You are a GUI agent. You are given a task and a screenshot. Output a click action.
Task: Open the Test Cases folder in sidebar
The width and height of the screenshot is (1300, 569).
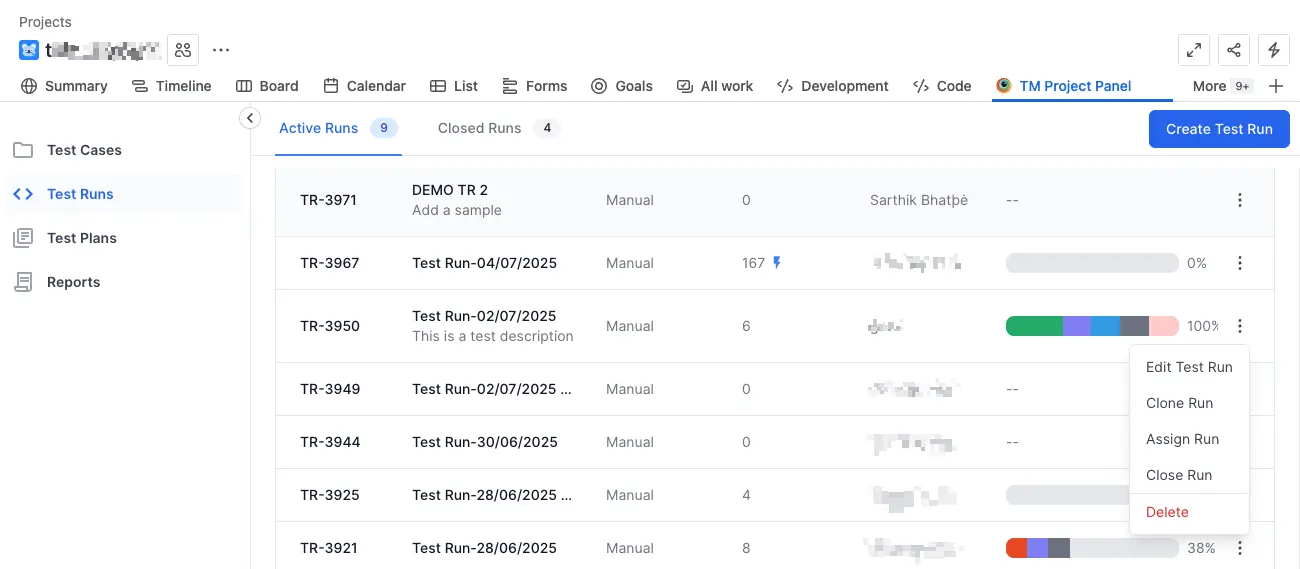click(x=84, y=150)
